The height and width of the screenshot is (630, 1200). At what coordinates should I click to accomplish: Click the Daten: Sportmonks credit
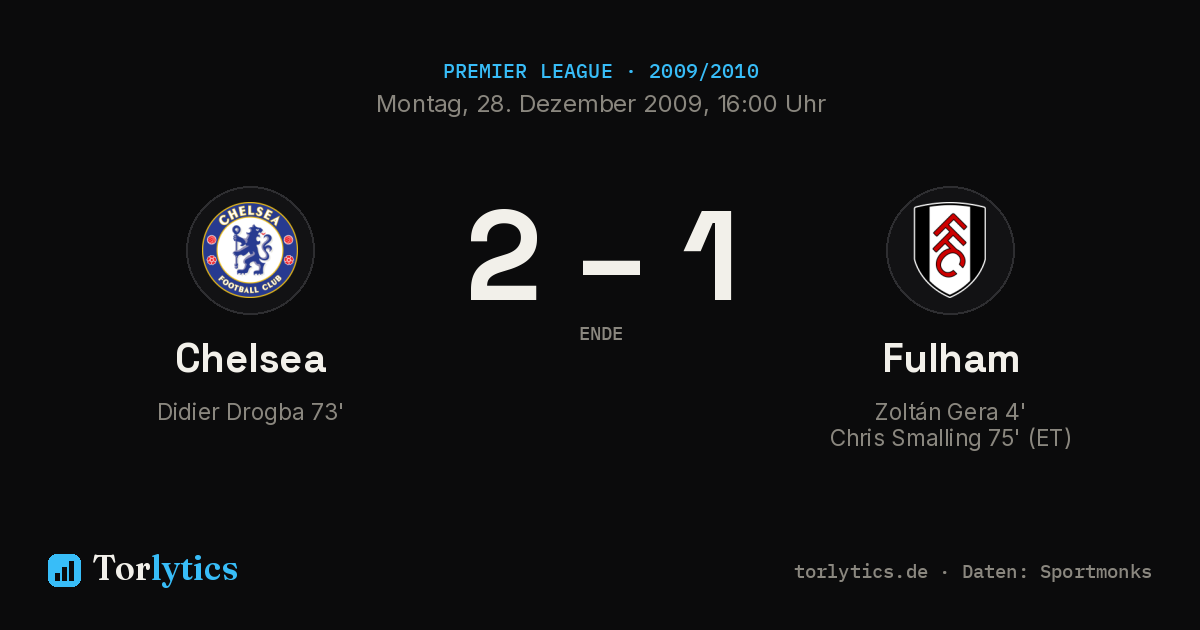[1056, 572]
